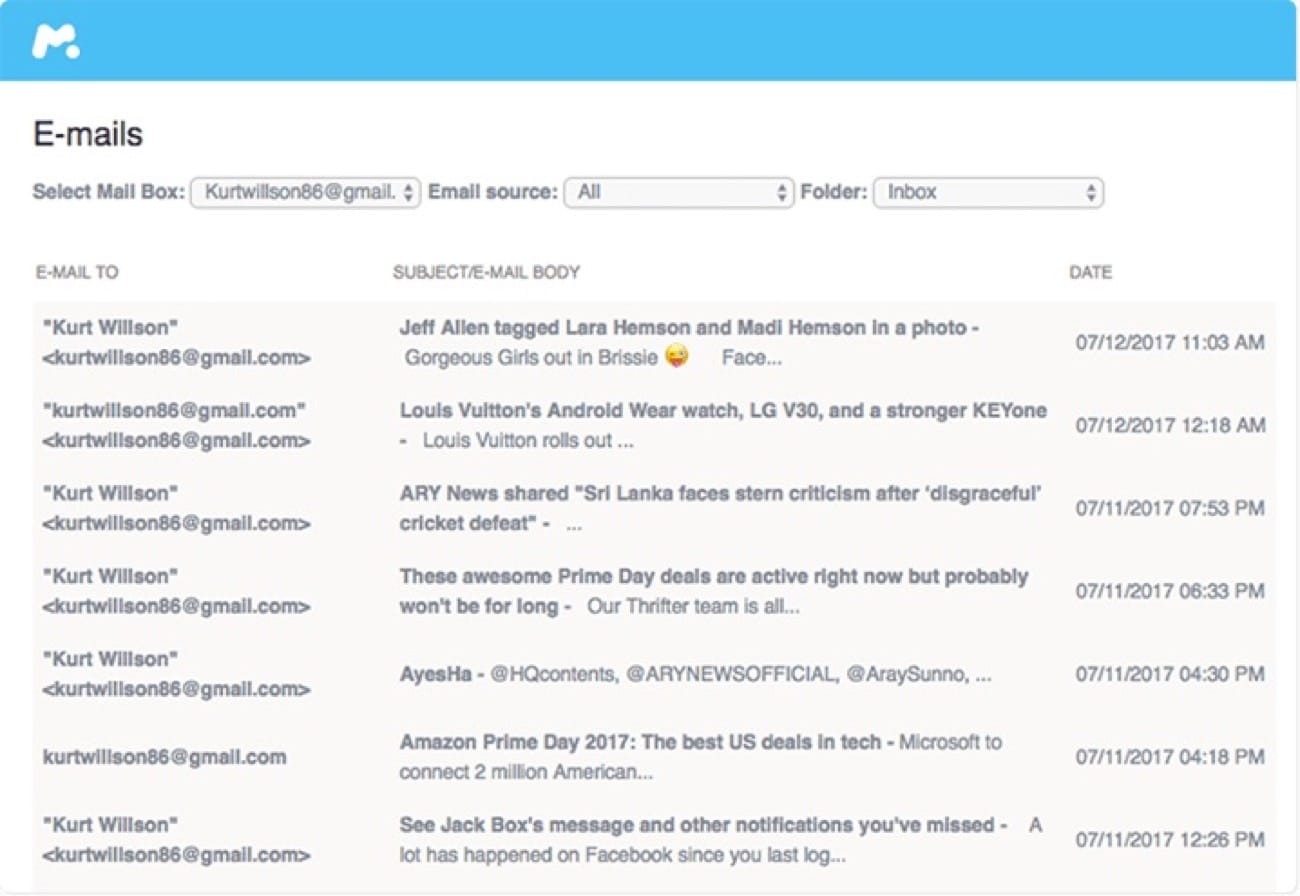Open the Amazon Prime Day 2017 email
1300x896 pixels.
(x=700, y=757)
